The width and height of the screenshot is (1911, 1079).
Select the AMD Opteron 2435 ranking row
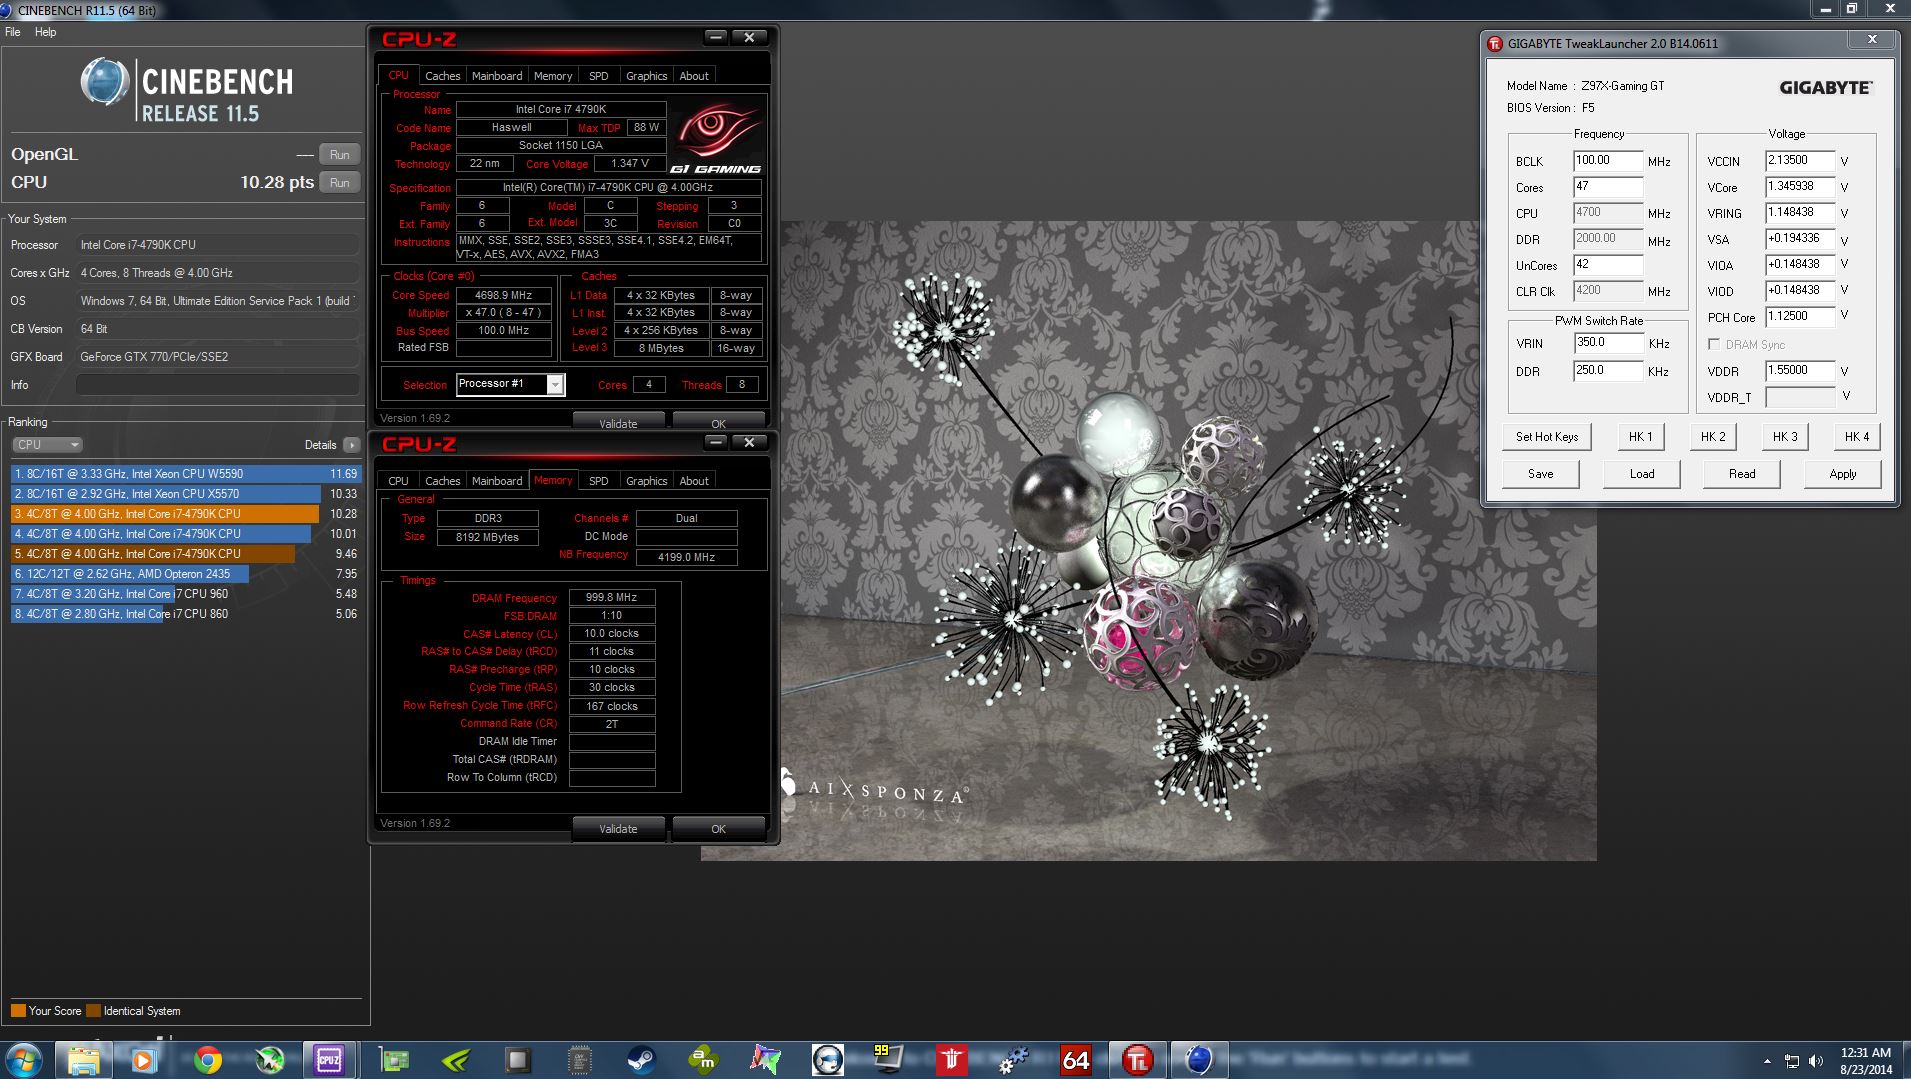(185, 574)
